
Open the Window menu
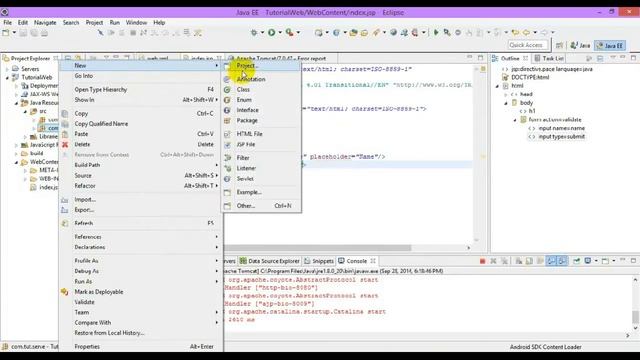click(136, 22)
